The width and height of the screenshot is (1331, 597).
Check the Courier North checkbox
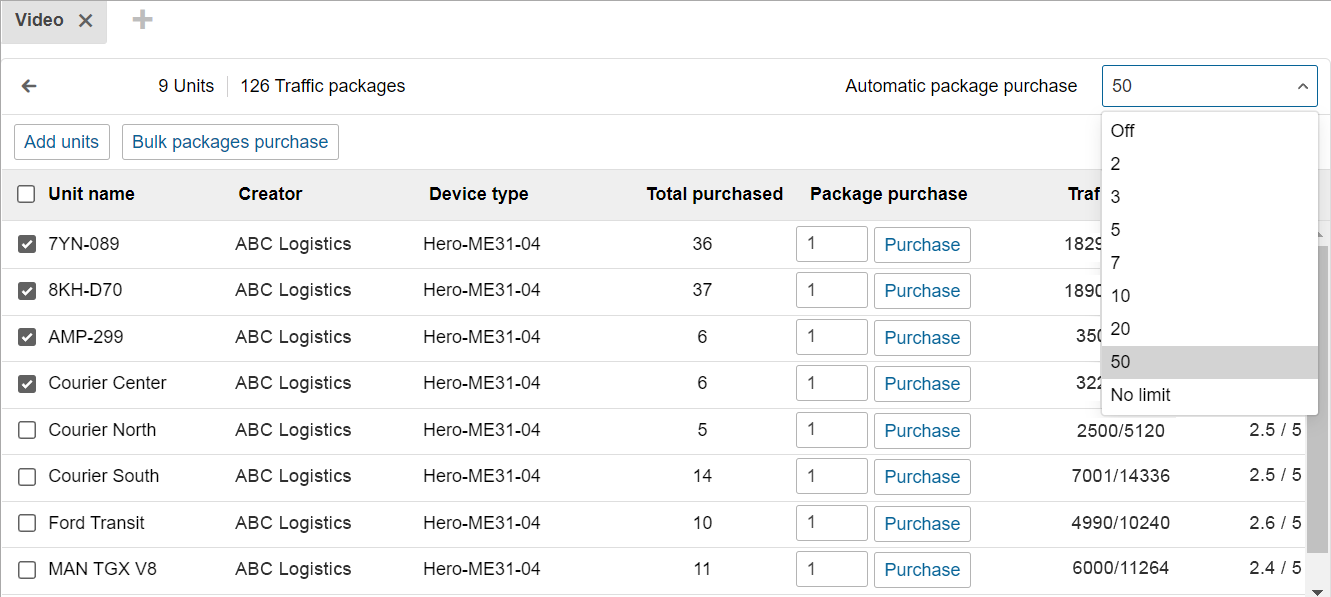[26, 429]
